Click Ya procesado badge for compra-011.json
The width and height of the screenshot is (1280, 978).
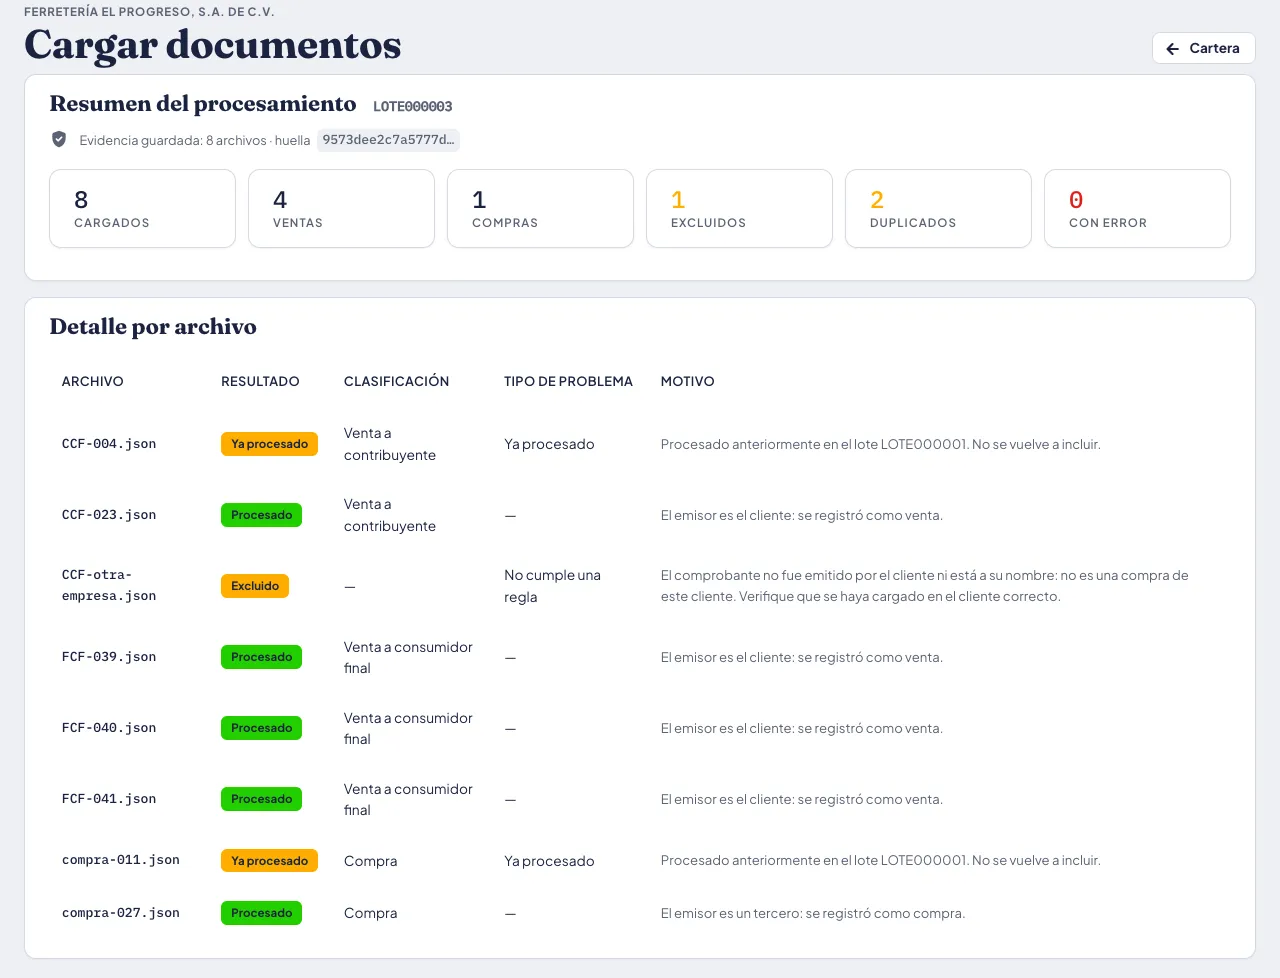click(x=269, y=861)
